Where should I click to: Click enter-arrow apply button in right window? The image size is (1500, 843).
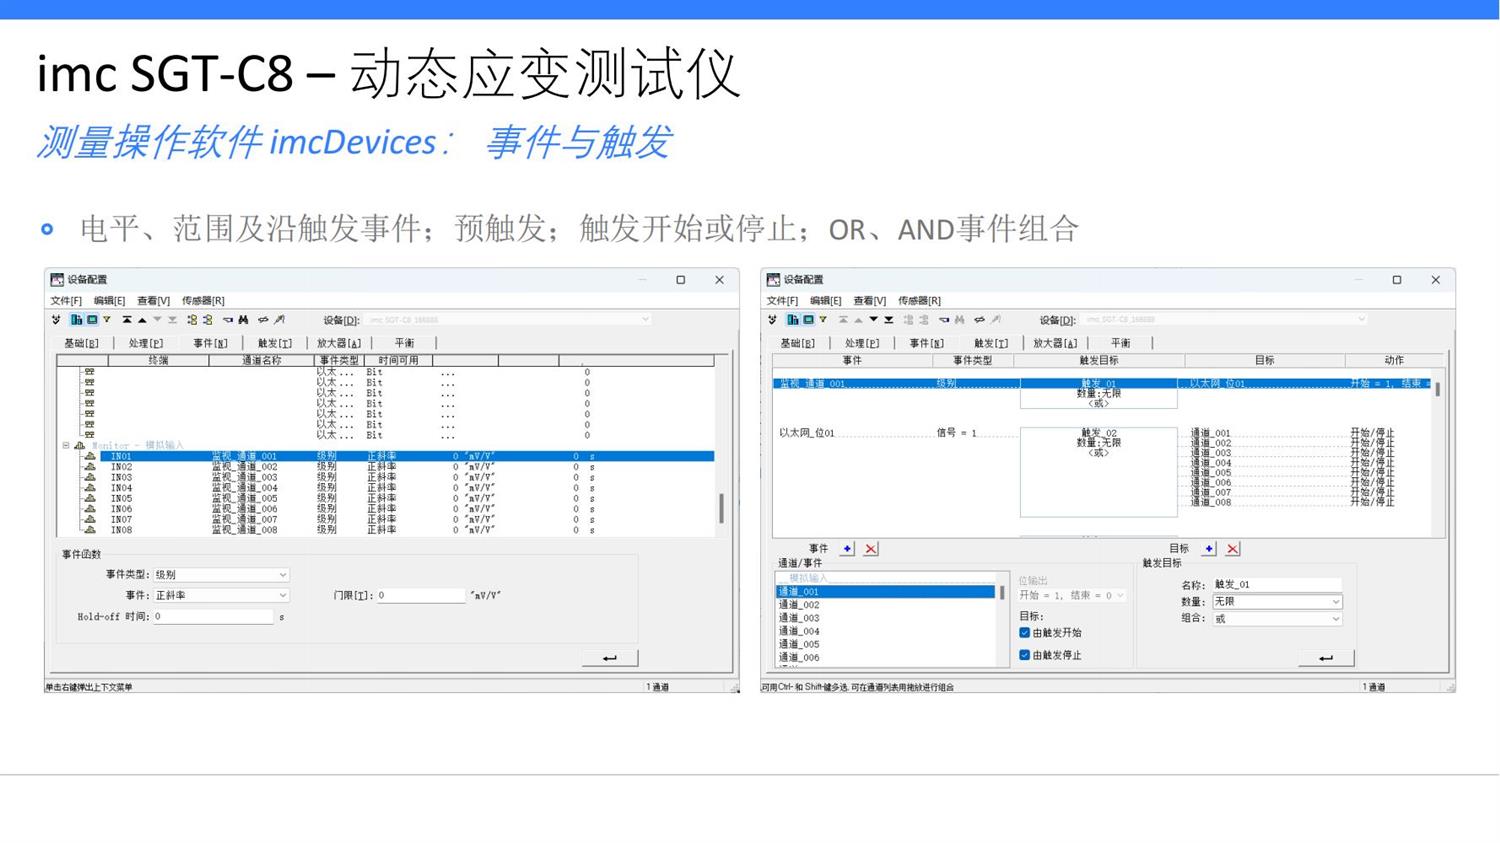click(1326, 658)
